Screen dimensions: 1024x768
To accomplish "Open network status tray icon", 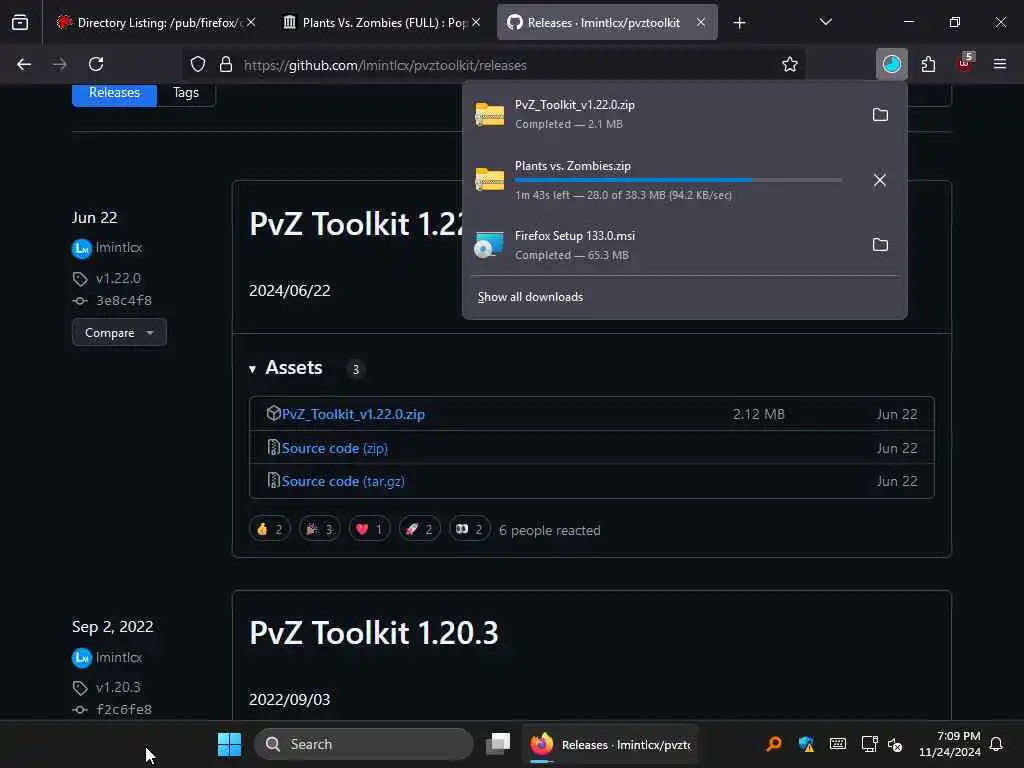I will pos(869,744).
